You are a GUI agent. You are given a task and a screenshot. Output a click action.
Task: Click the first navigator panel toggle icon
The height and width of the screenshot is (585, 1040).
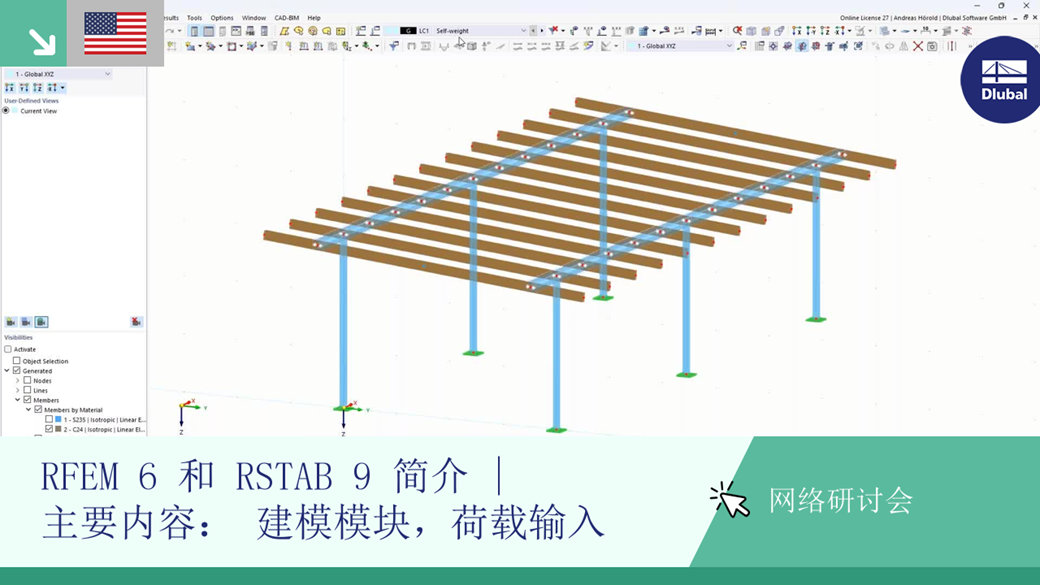(194, 31)
